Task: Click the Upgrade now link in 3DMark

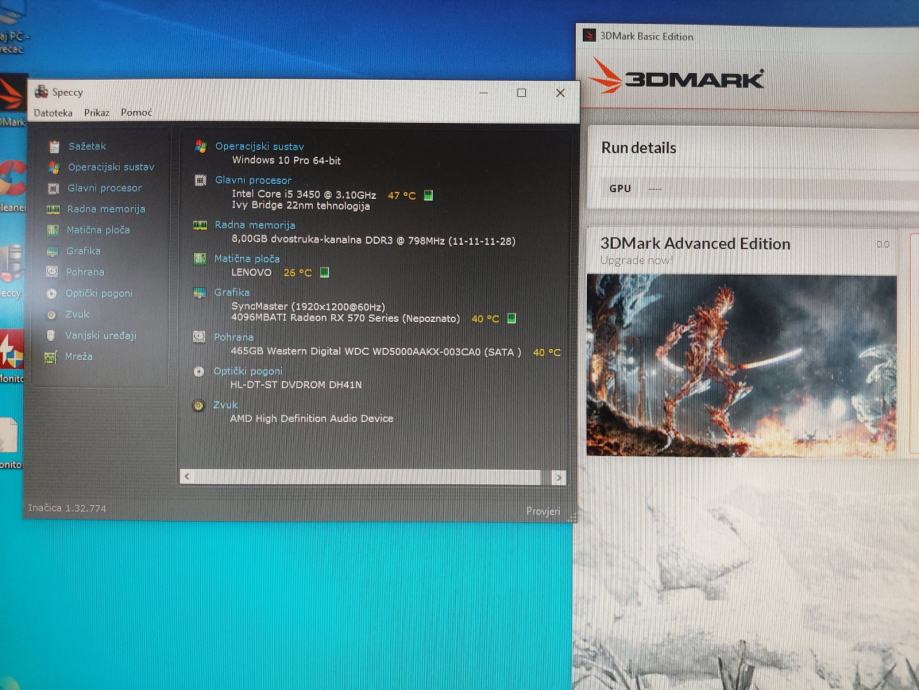Action: pos(637,261)
